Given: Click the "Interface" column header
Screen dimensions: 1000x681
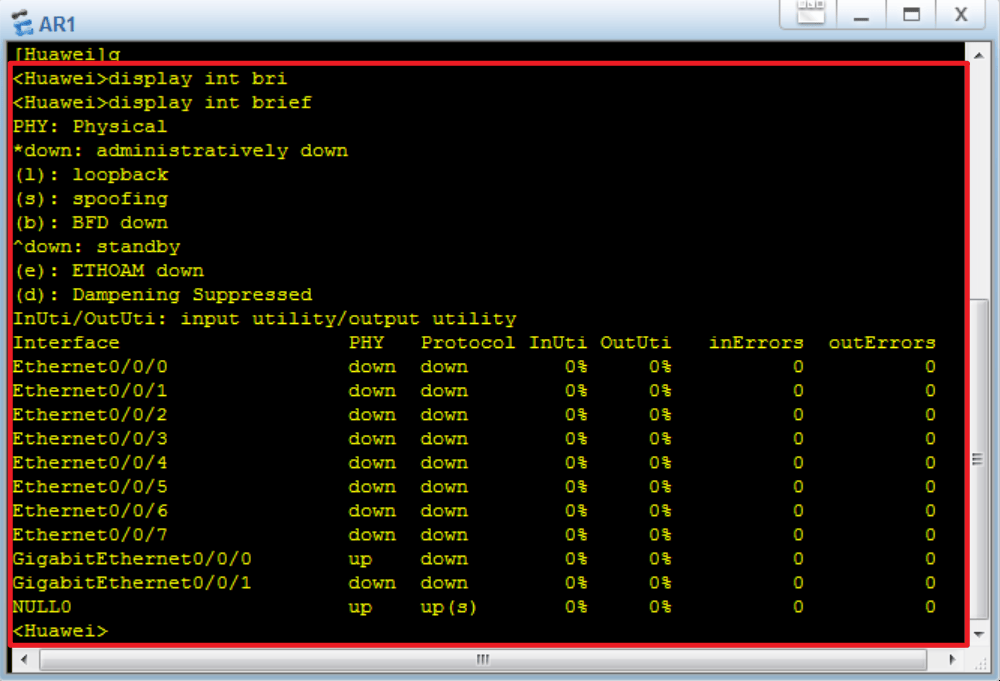Looking at the screenshot, I should [x=66, y=342].
